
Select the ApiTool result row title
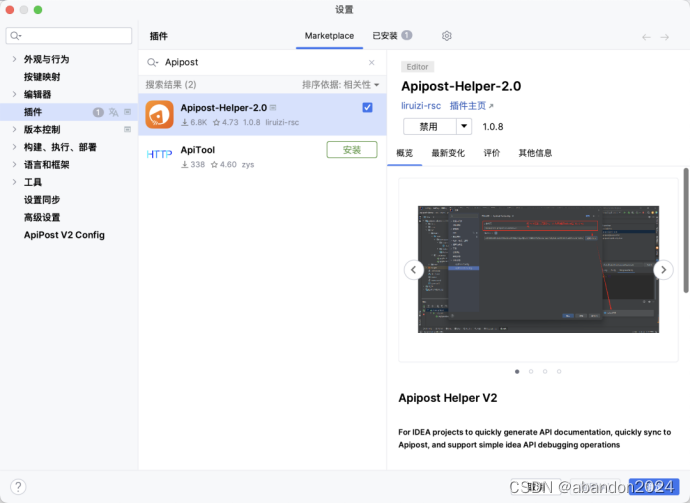(198, 150)
